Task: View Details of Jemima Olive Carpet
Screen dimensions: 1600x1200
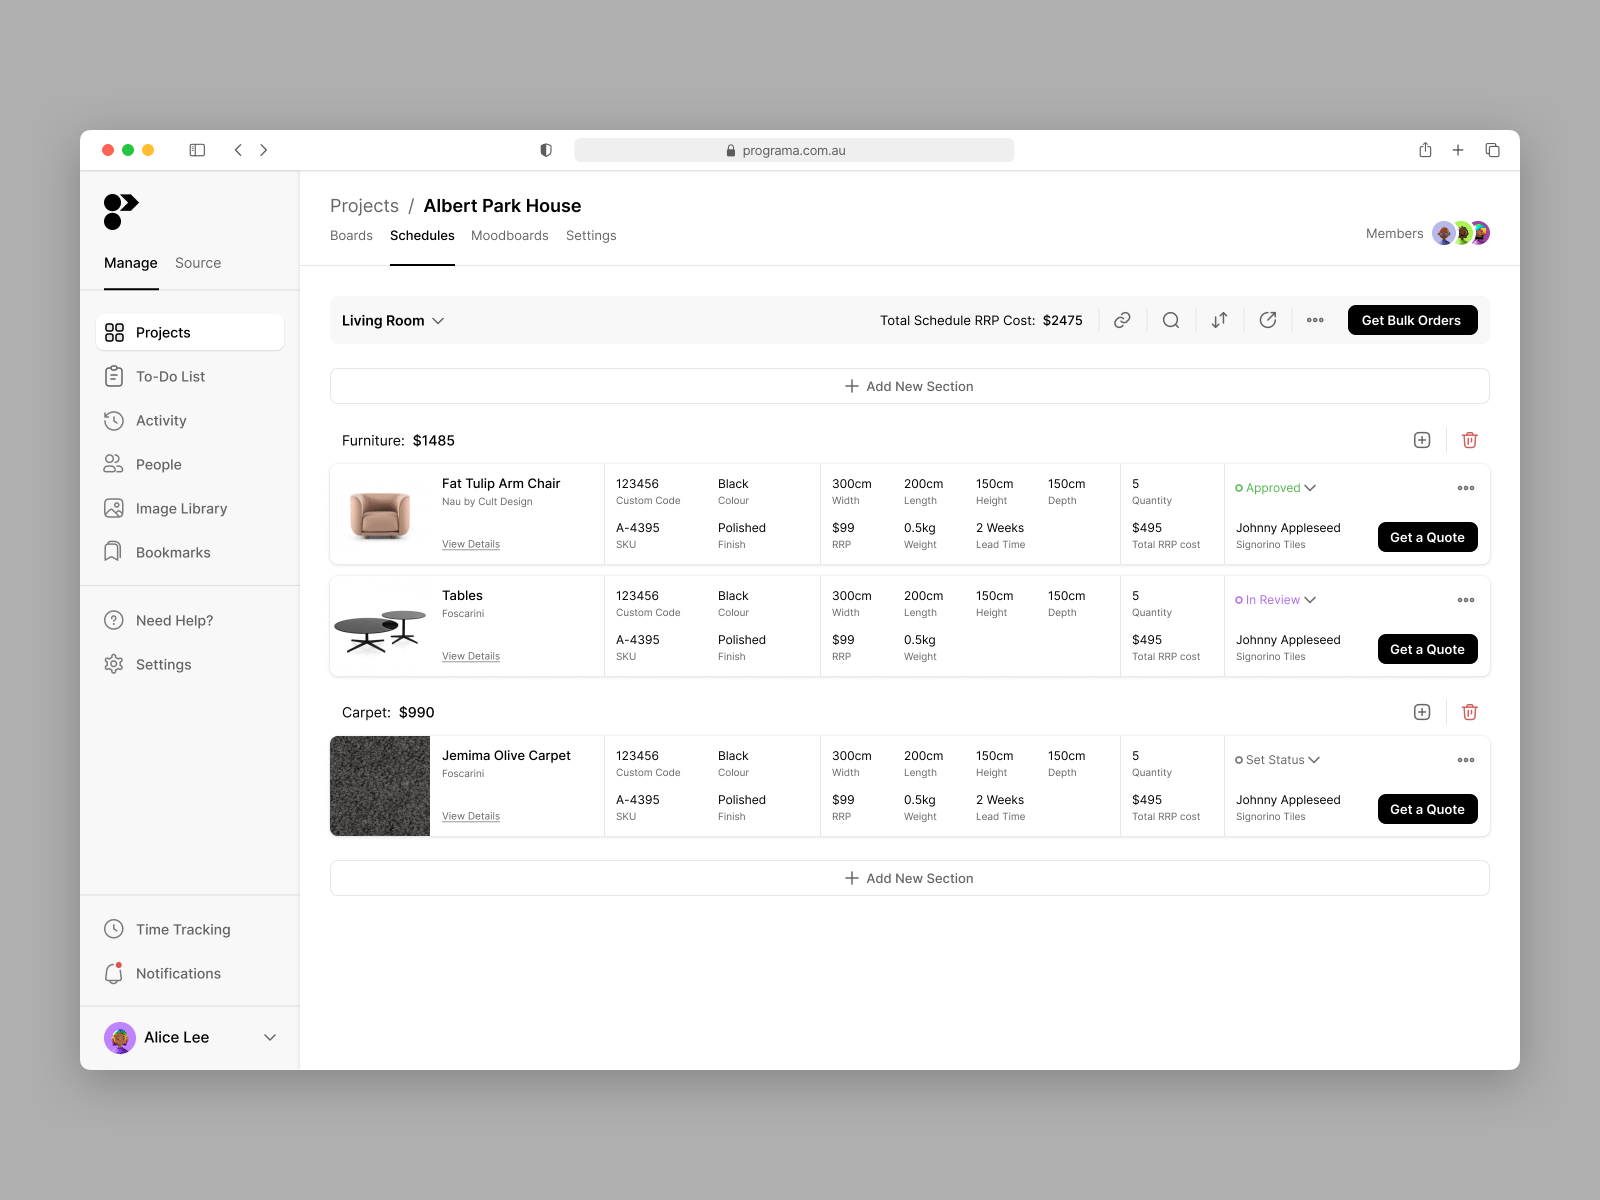Action: pos(471,816)
